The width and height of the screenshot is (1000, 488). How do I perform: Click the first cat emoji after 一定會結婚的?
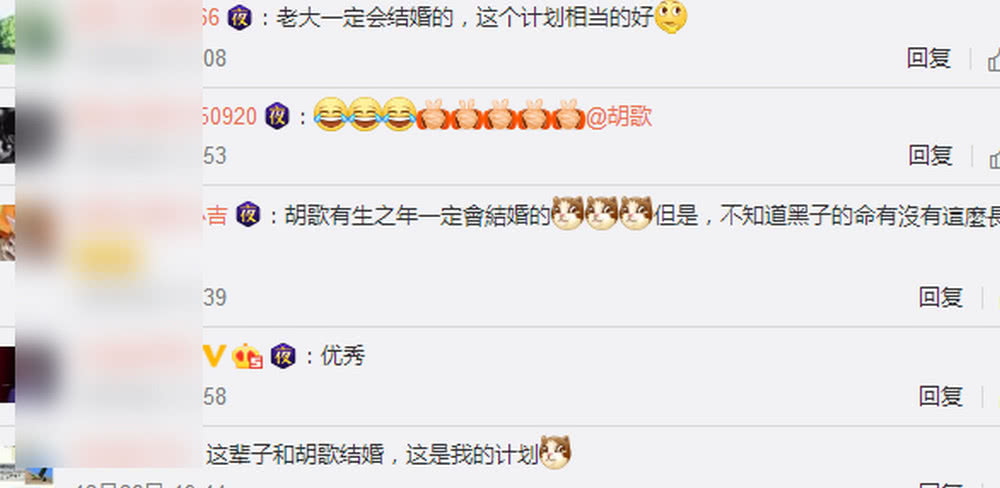point(567,214)
